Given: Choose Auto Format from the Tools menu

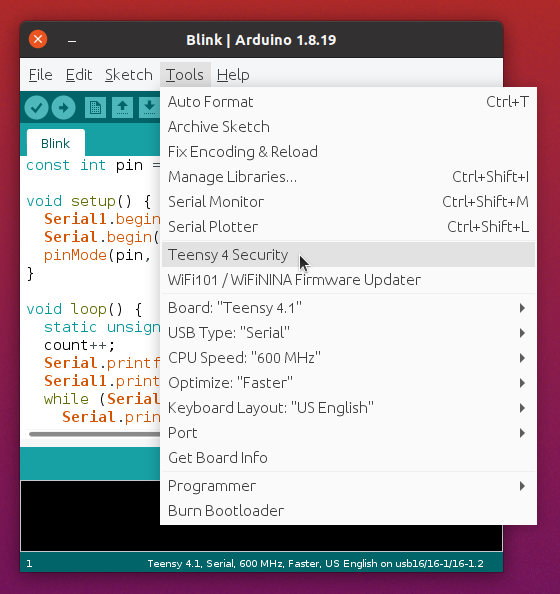Looking at the screenshot, I should [x=348, y=102].
